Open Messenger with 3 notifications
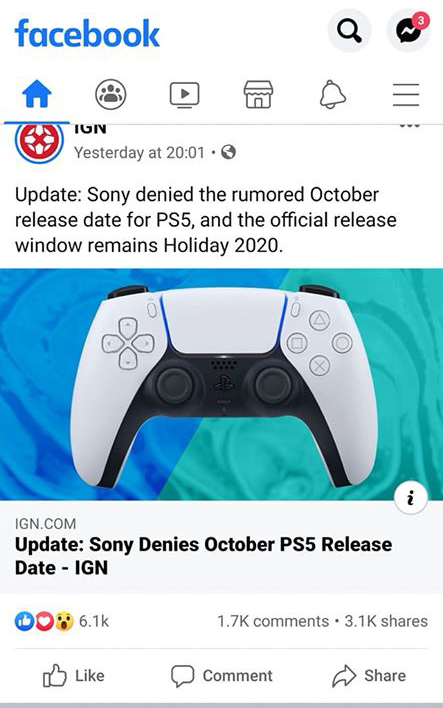 click(409, 31)
